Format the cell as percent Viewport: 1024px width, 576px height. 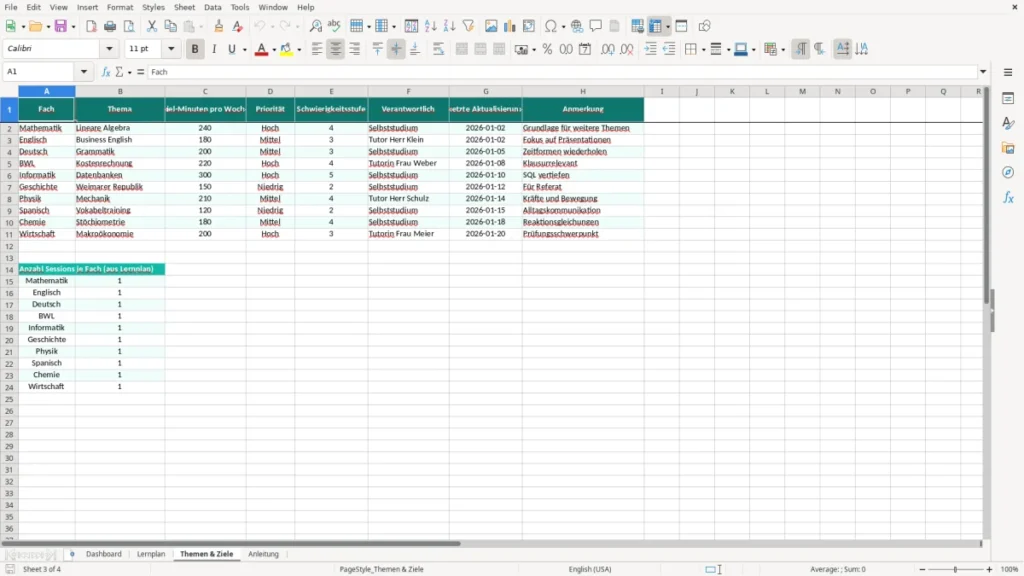click(x=547, y=49)
